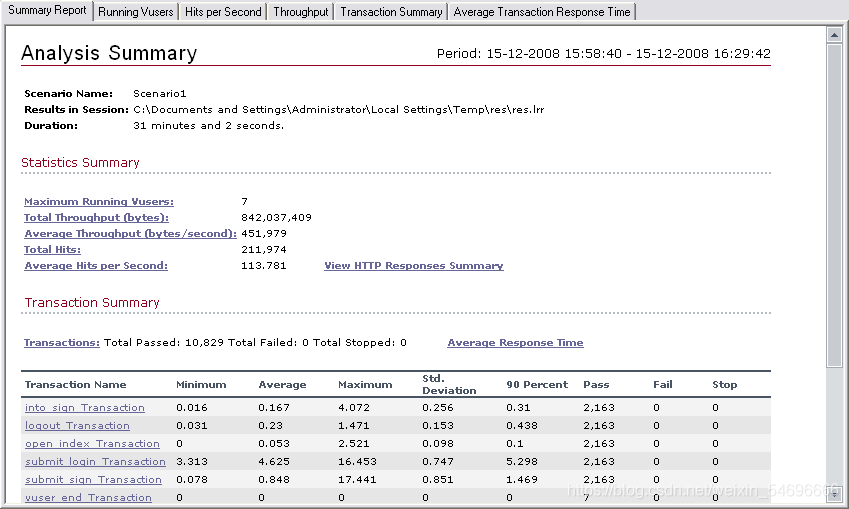Click submit_login maximum value 16.453
The image size is (849, 509).
pyautogui.click(x=357, y=461)
